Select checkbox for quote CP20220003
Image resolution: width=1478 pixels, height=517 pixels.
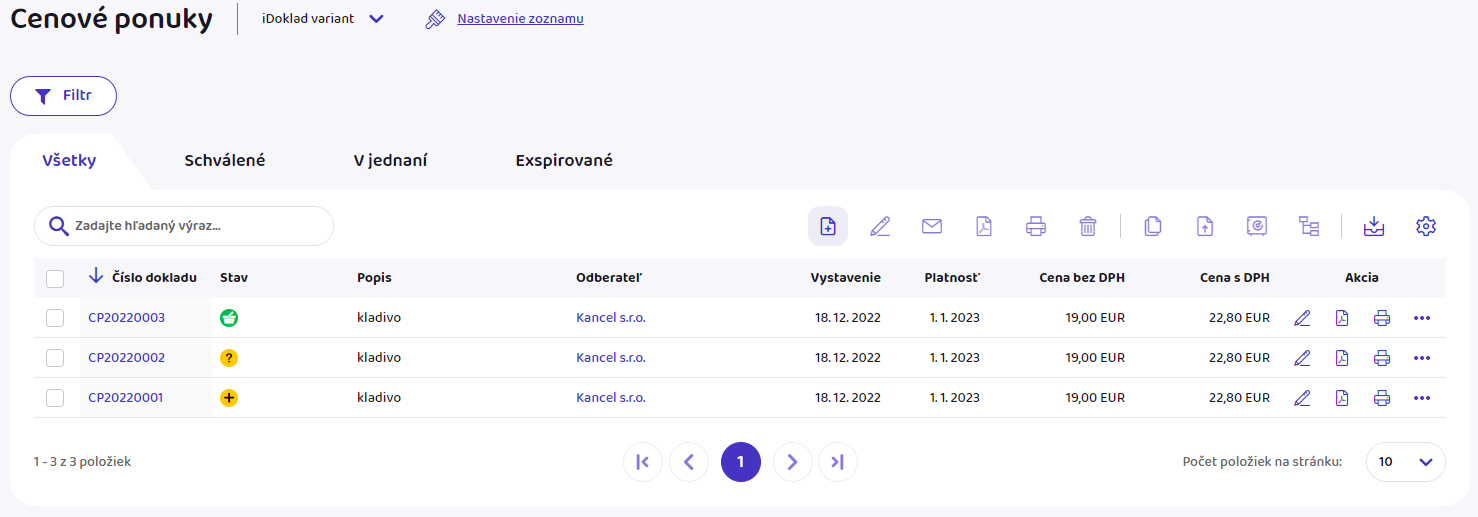[x=55, y=318]
